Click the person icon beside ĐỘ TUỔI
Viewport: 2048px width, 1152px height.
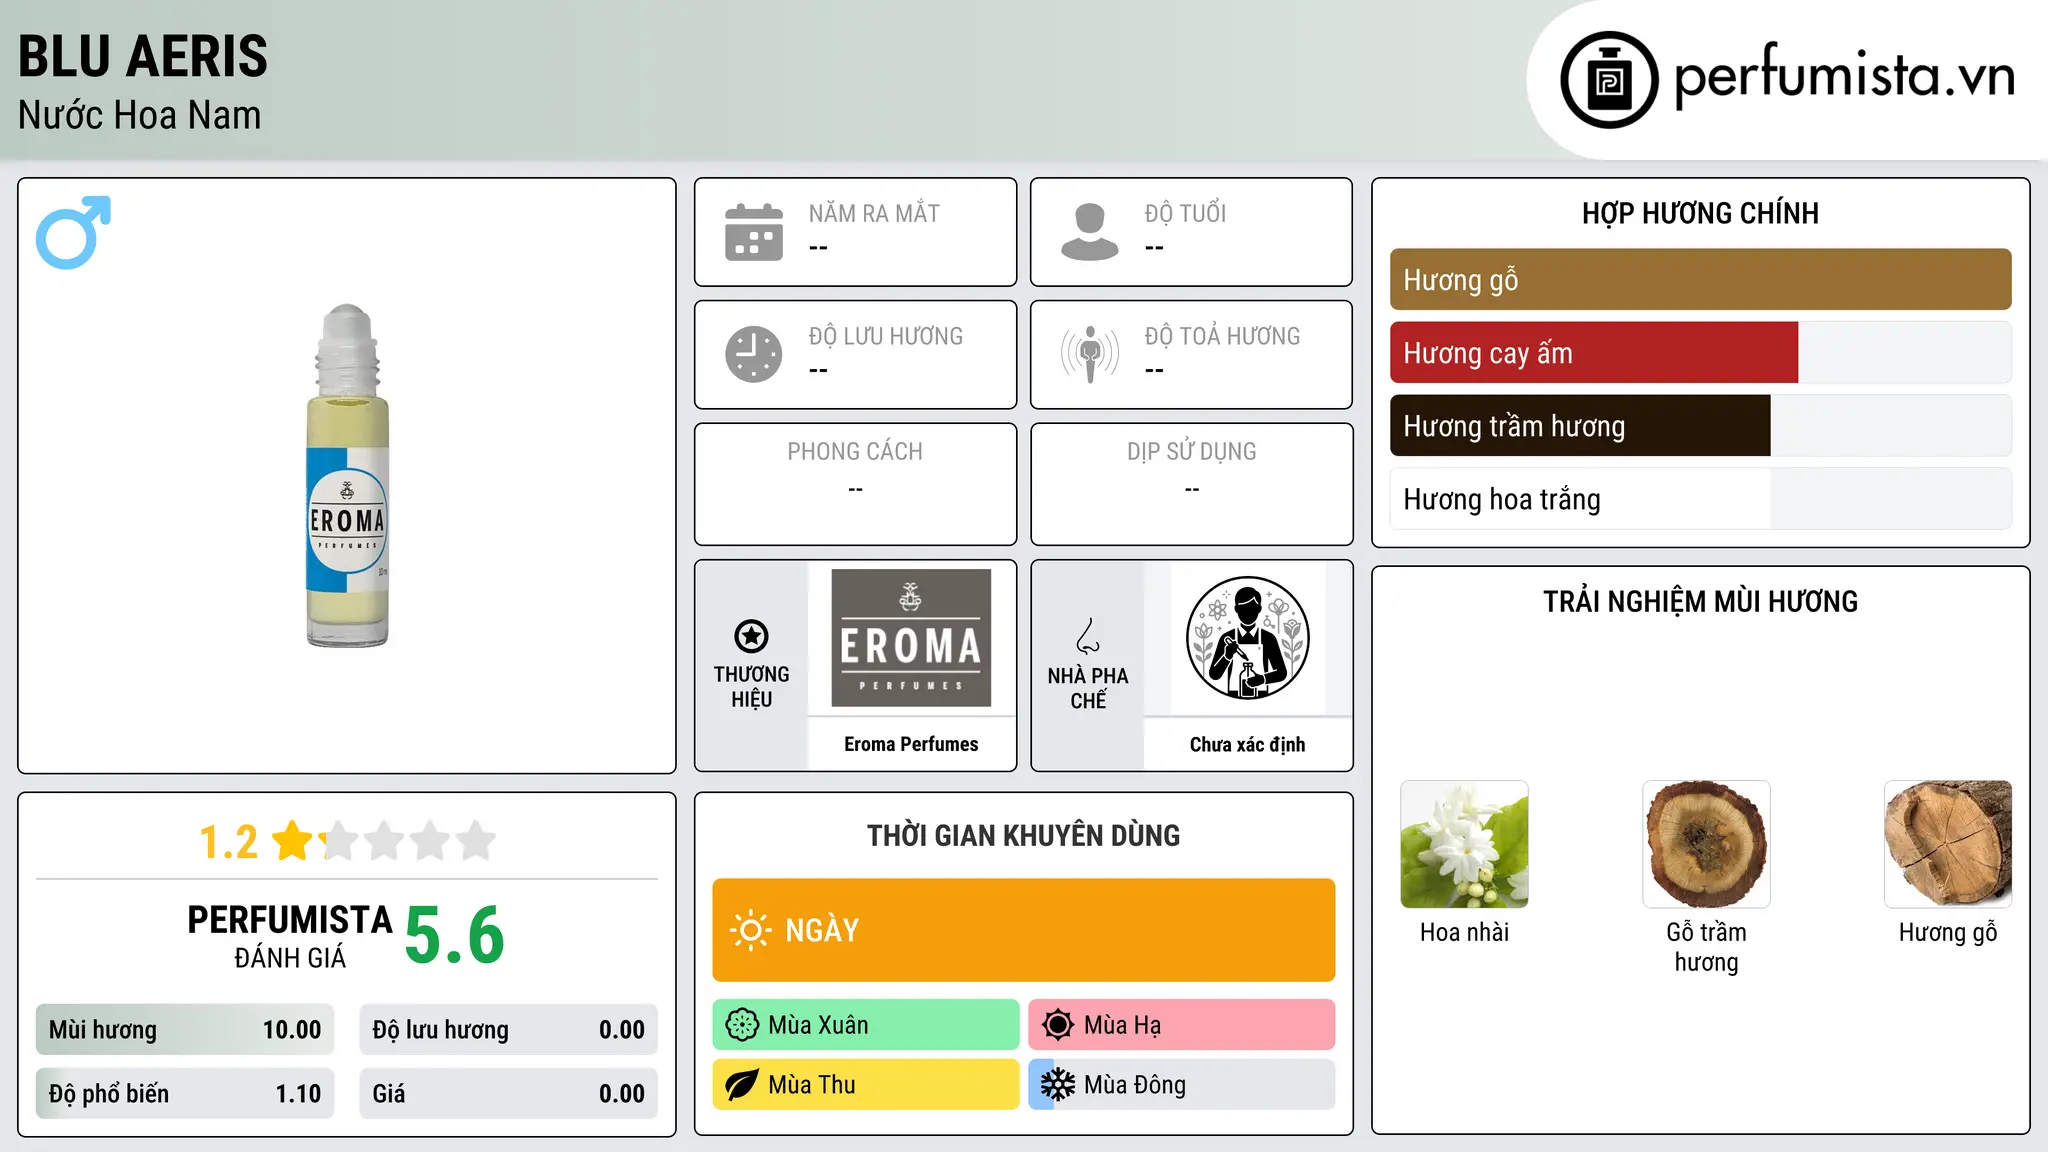click(1090, 232)
